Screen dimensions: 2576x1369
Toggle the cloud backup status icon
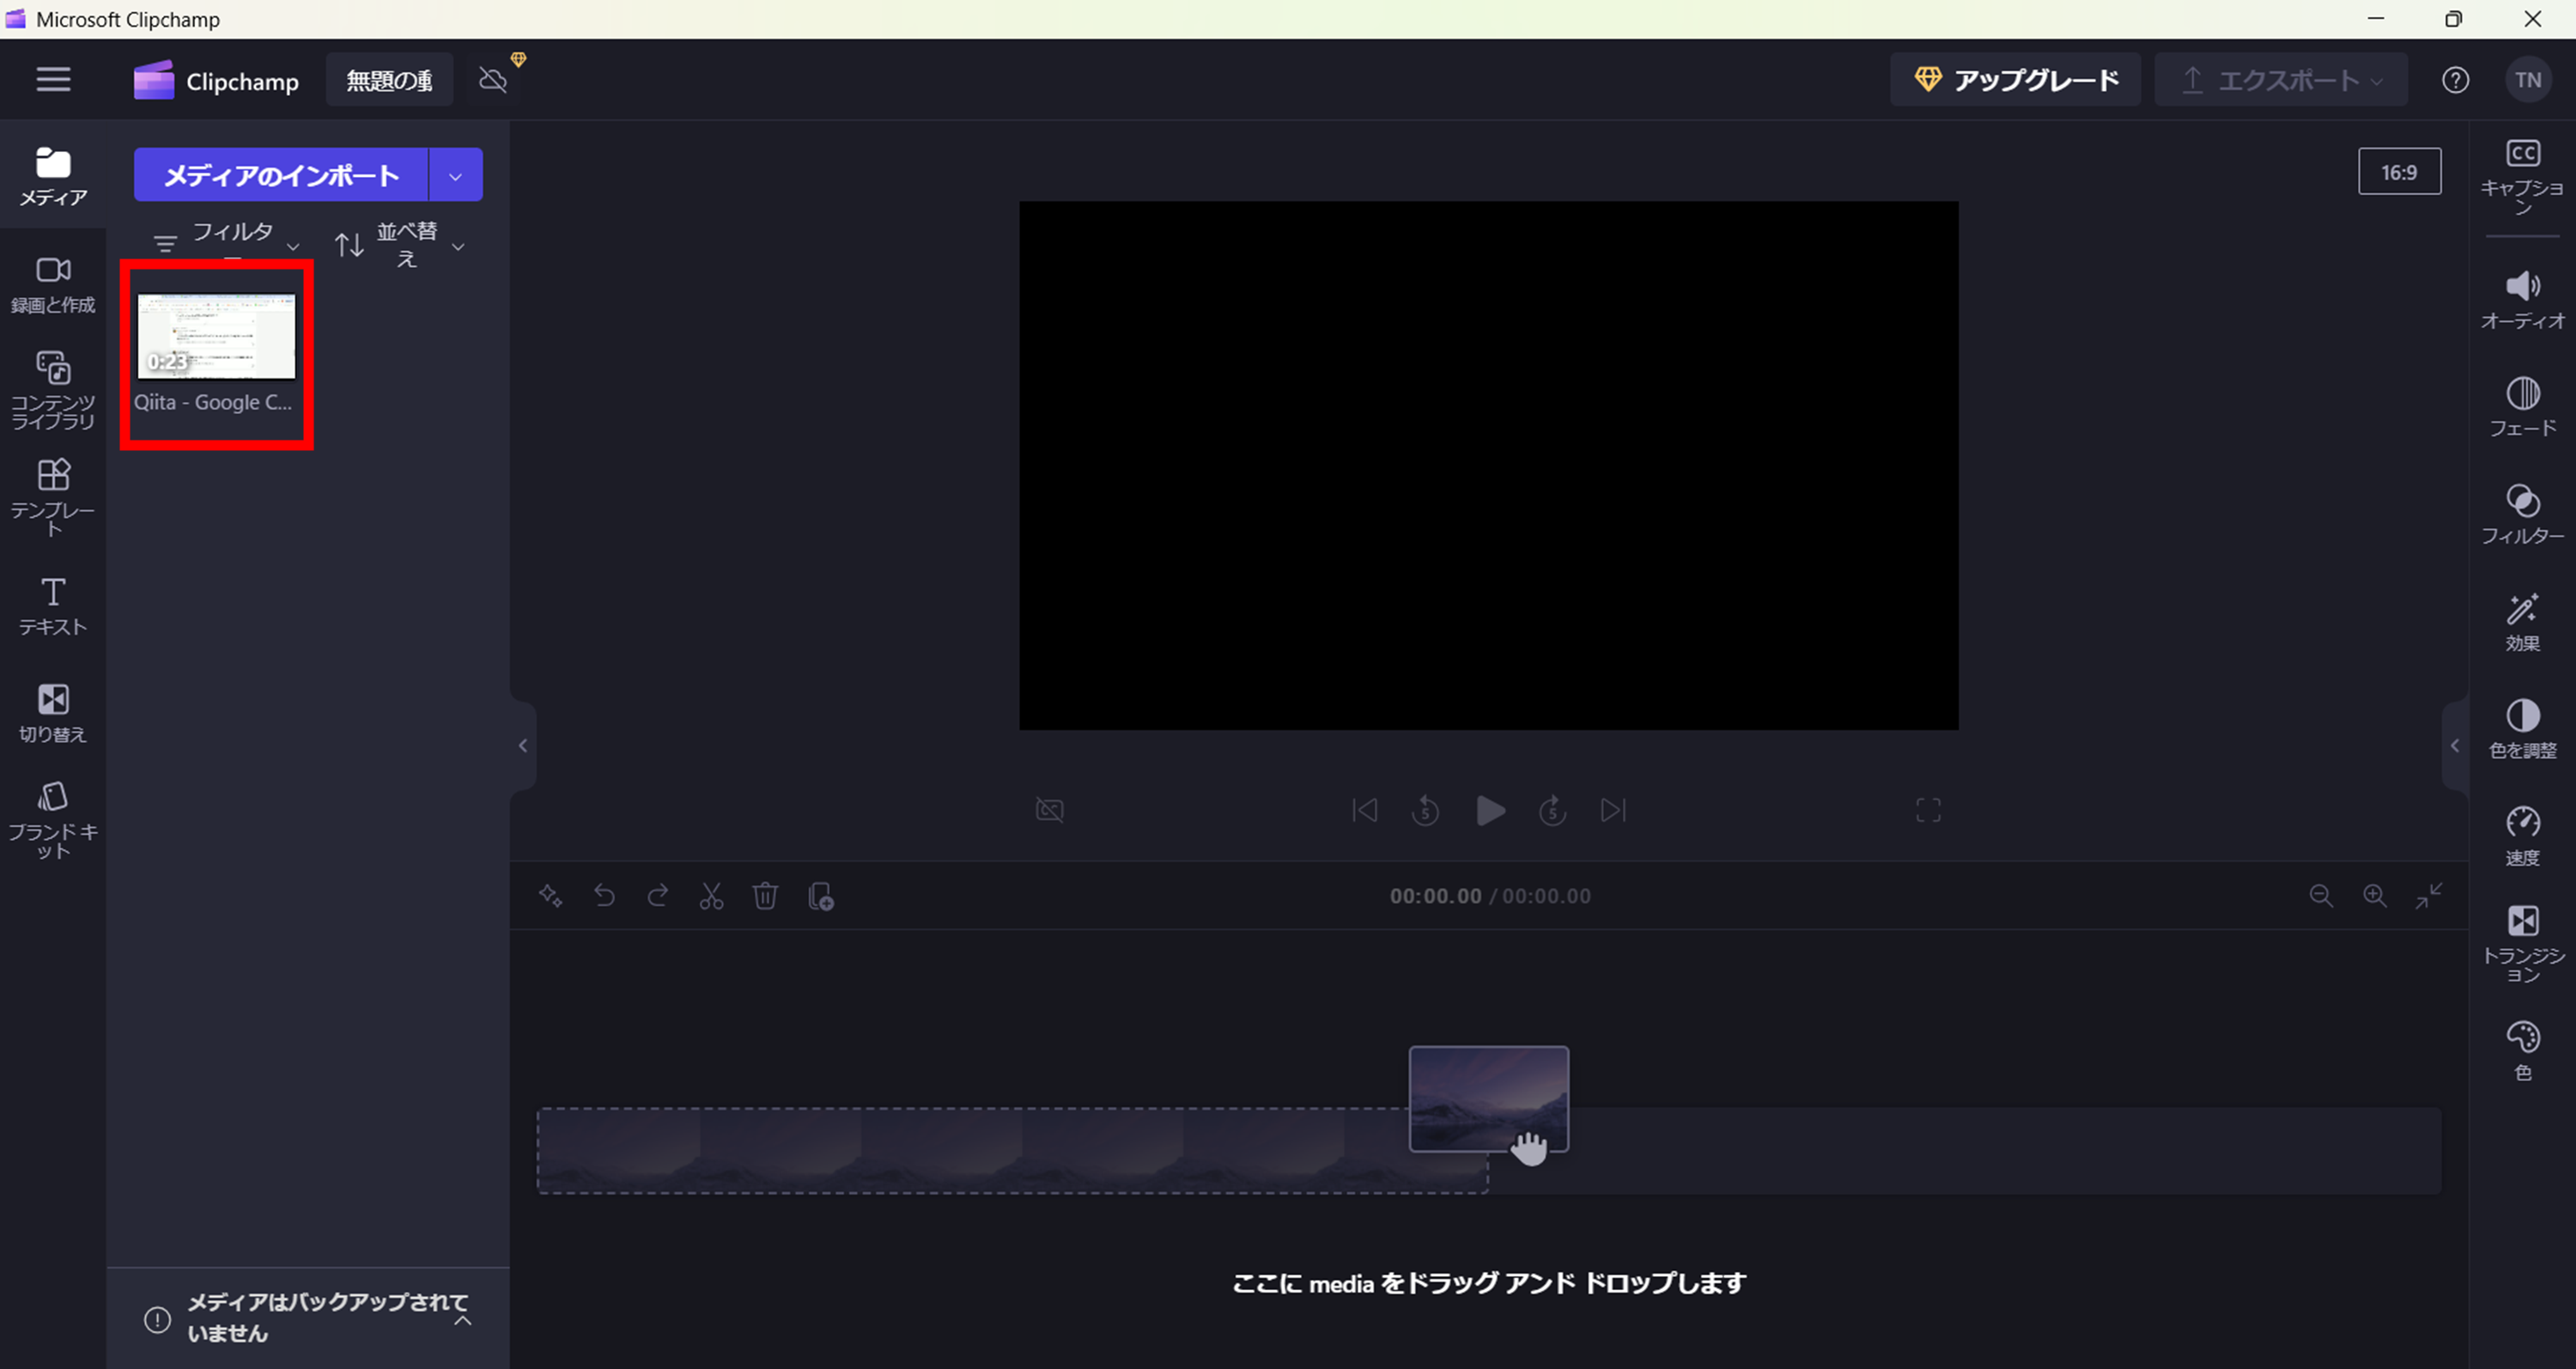tap(494, 79)
